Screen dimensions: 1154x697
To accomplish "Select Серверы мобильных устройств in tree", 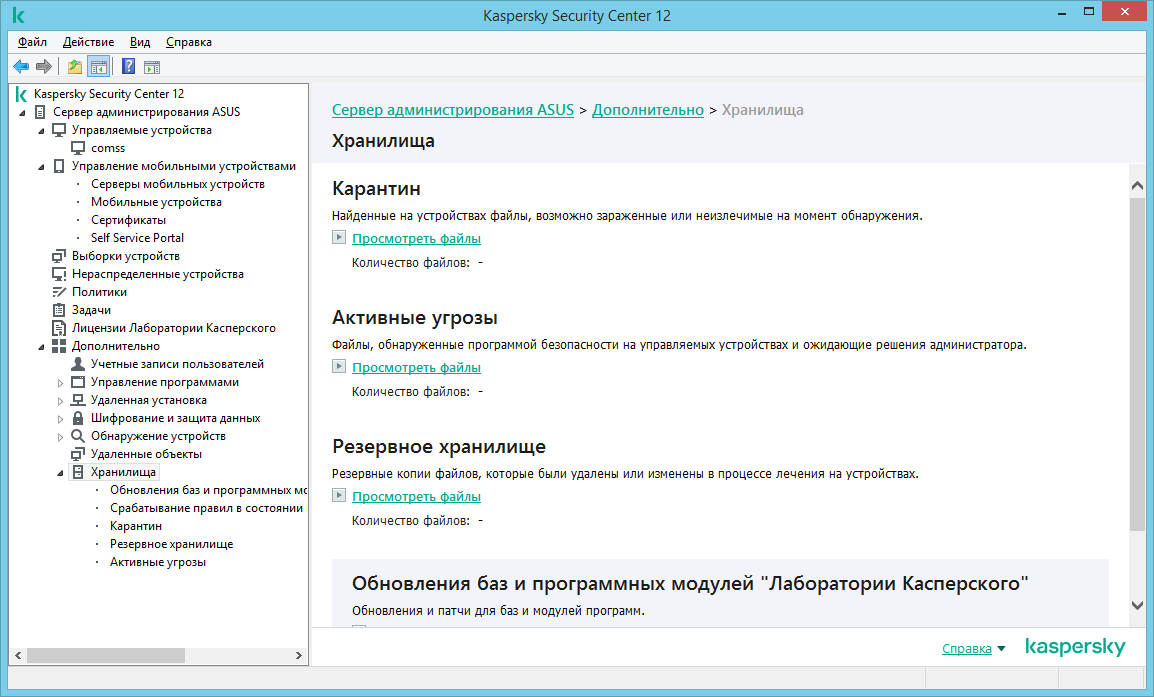I will click(177, 184).
